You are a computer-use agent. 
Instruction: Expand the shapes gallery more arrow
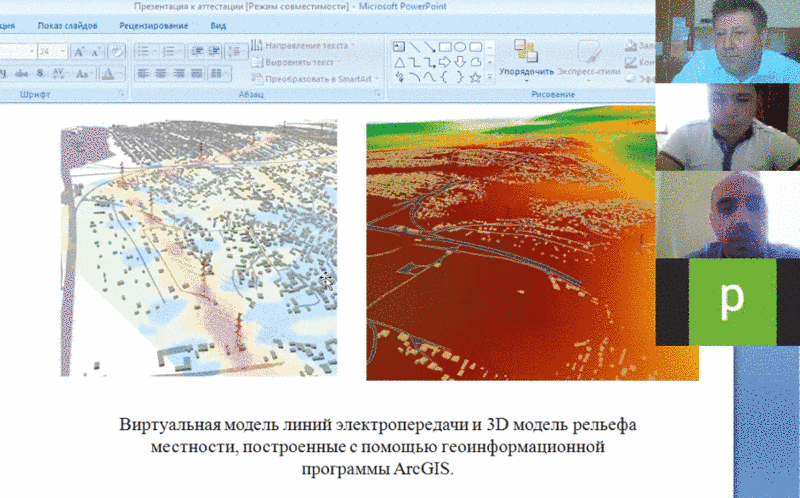coord(491,76)
